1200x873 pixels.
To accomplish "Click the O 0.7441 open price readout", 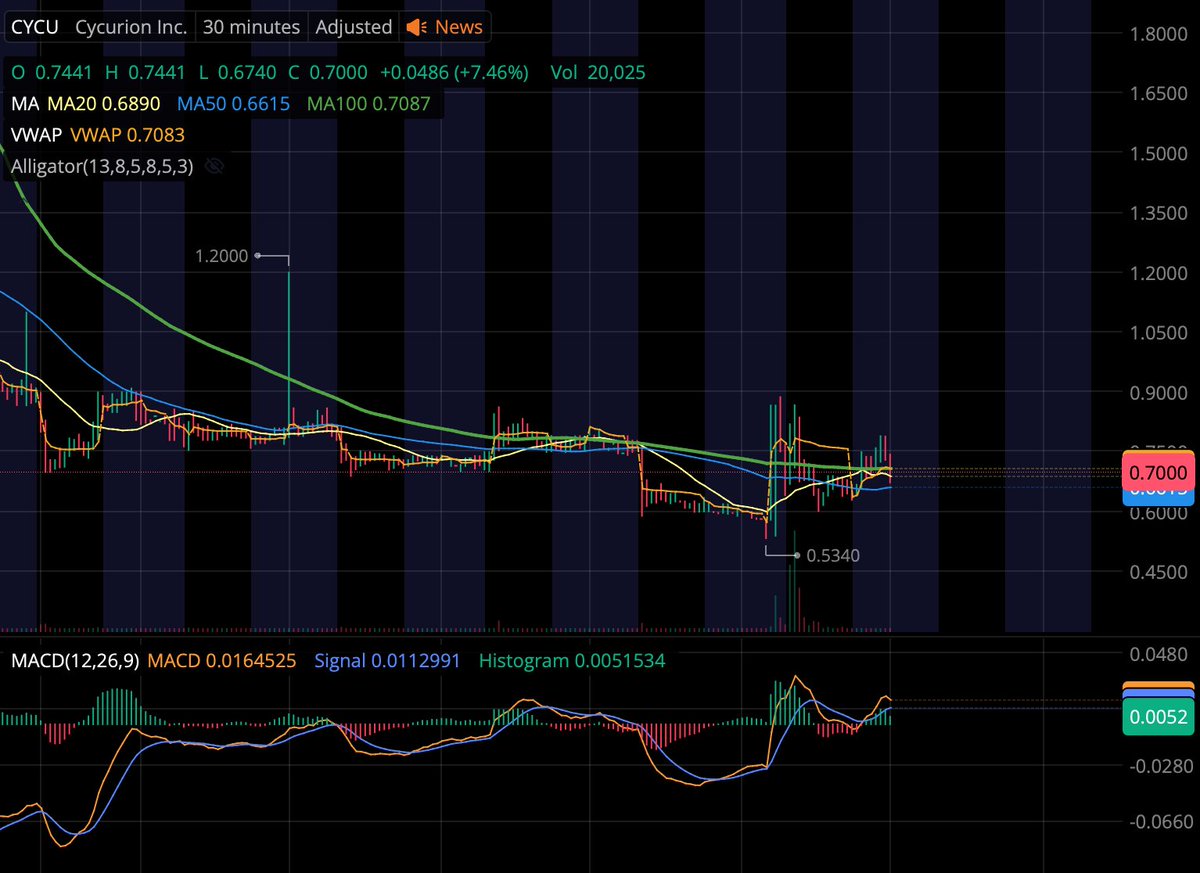I will [x=52, y=72].
